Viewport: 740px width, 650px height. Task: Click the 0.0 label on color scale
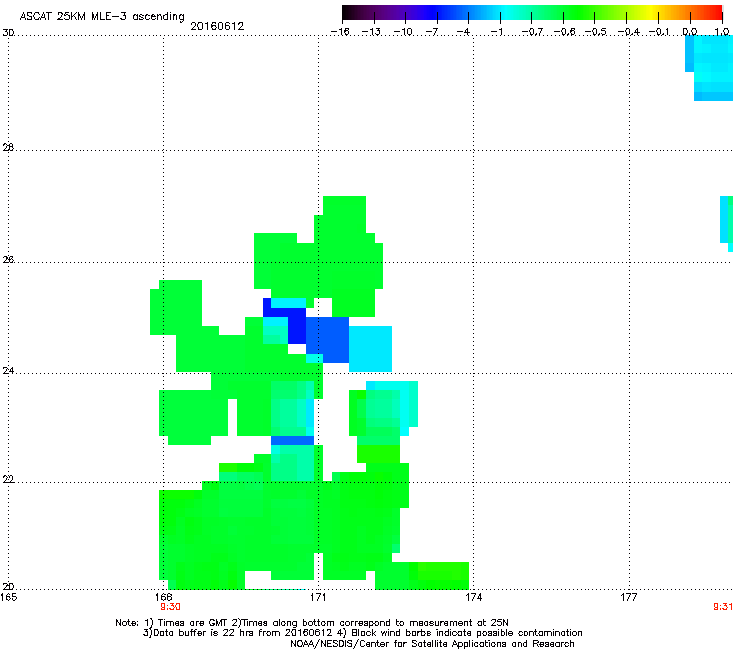coord(690,32)
